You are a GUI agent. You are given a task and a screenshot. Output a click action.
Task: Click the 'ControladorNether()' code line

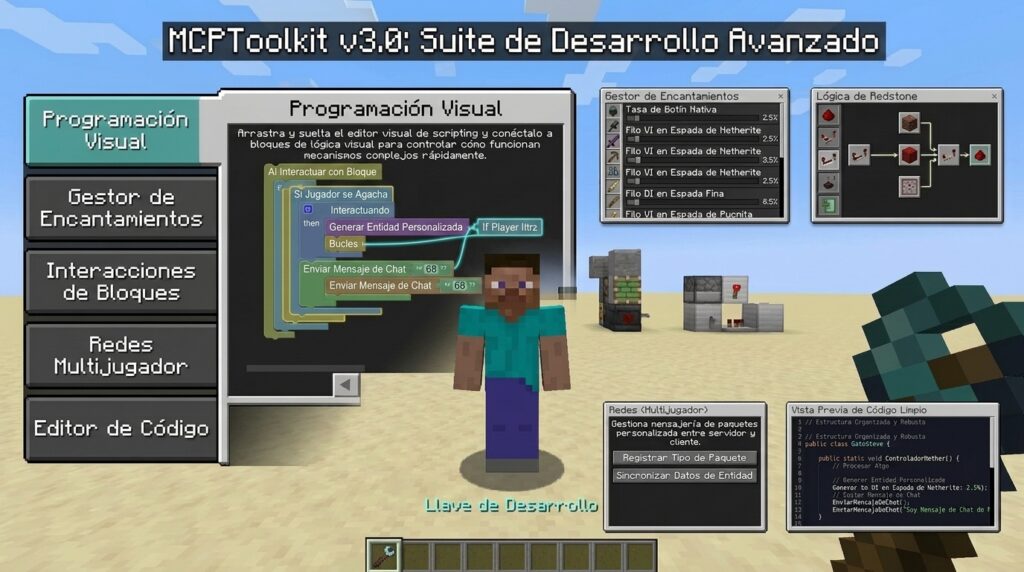point(889,458)
